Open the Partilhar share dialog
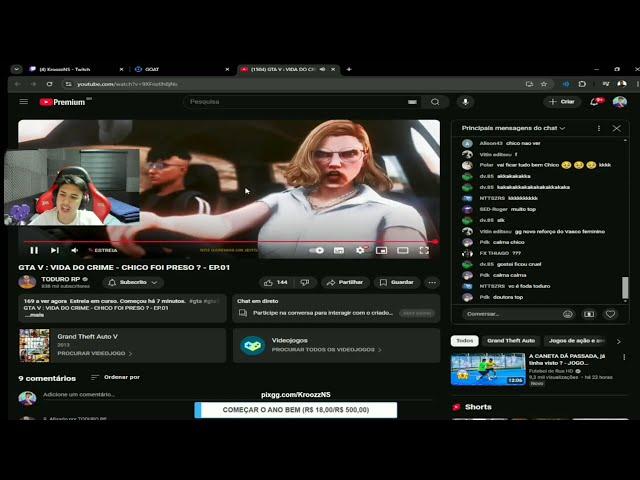The image size is (640, 480). click(x=345, y=282)
